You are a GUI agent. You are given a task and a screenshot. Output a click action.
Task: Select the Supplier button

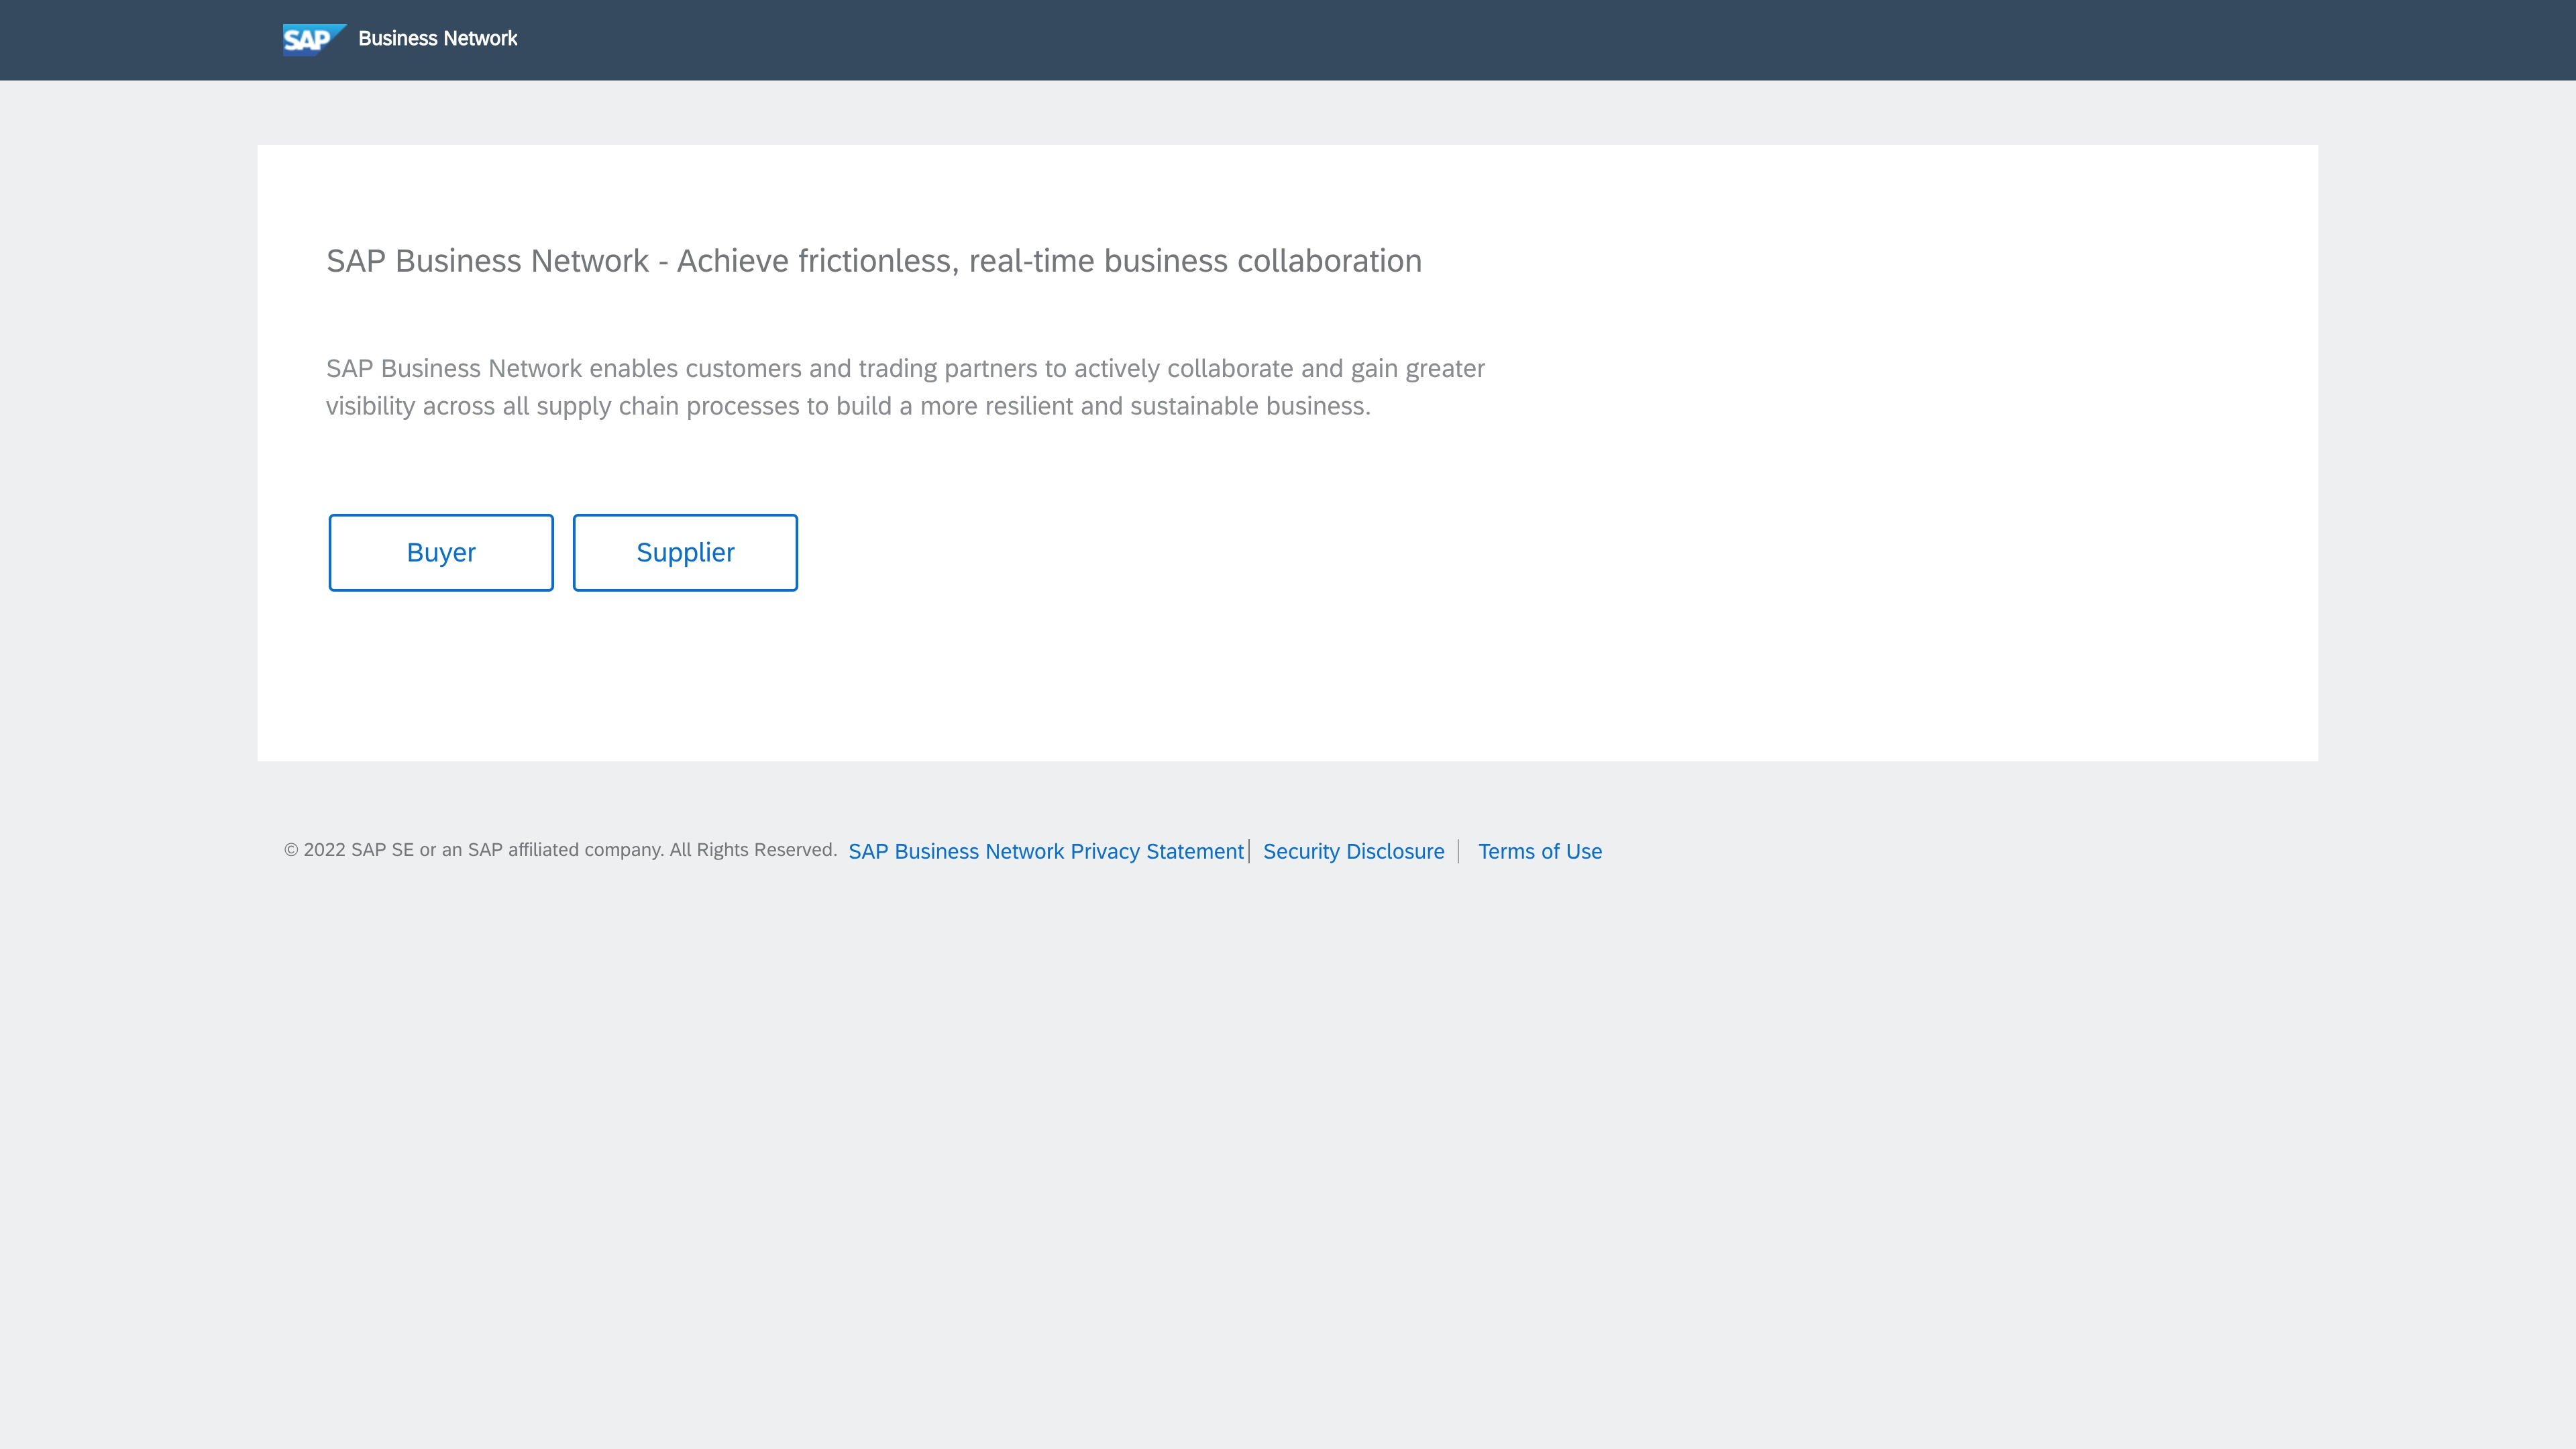685,552
